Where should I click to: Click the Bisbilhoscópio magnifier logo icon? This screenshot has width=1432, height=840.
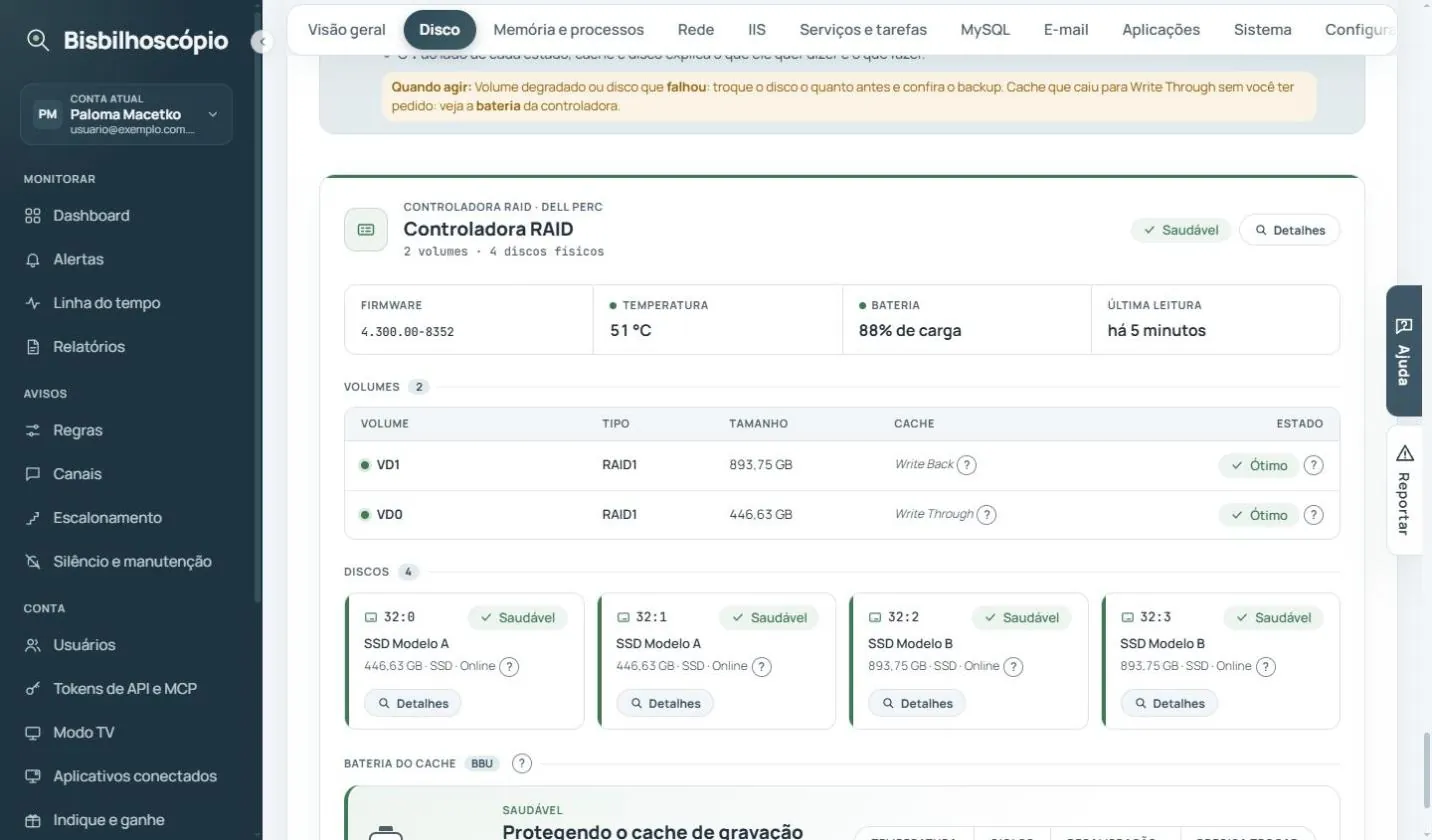pos(38,40)
